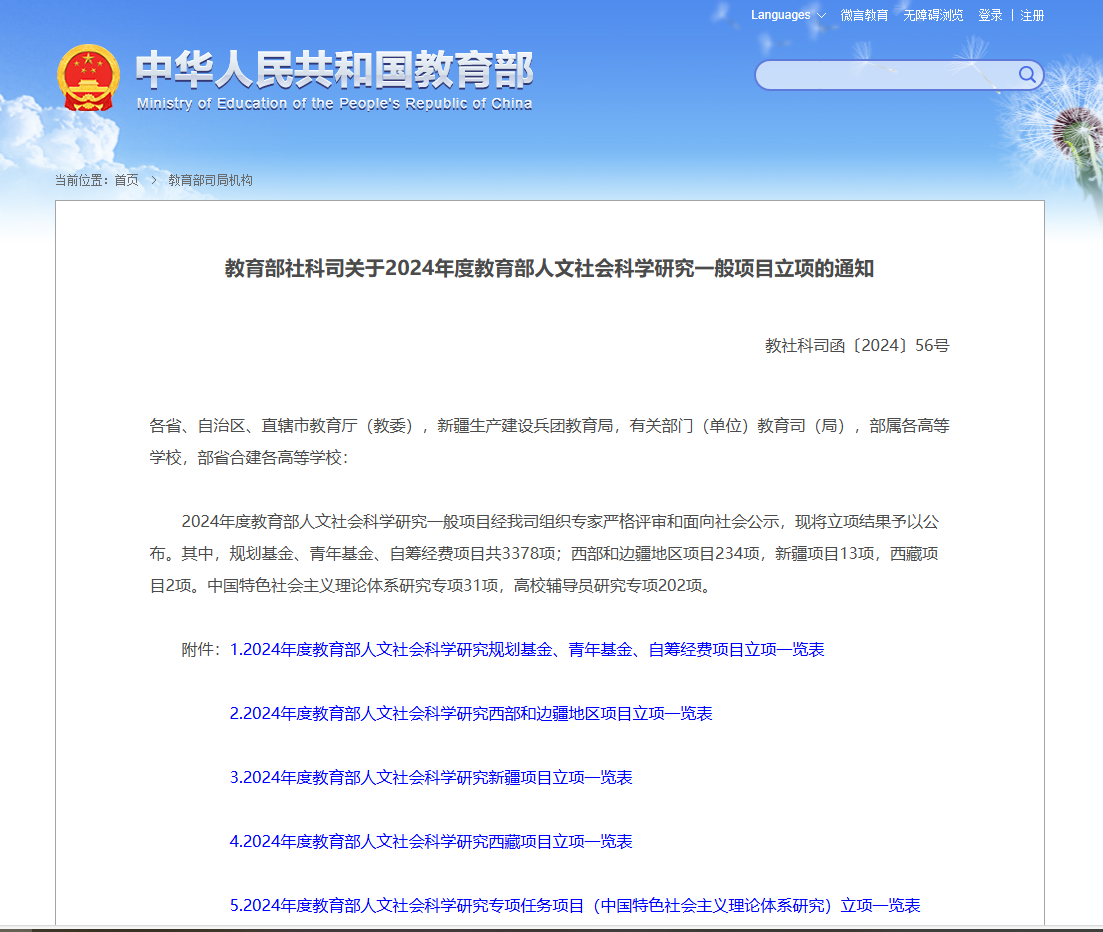Select 无障碍浏览 accessibility mode
Viewport: 1103px width, 932px height.
pos(933,15)
